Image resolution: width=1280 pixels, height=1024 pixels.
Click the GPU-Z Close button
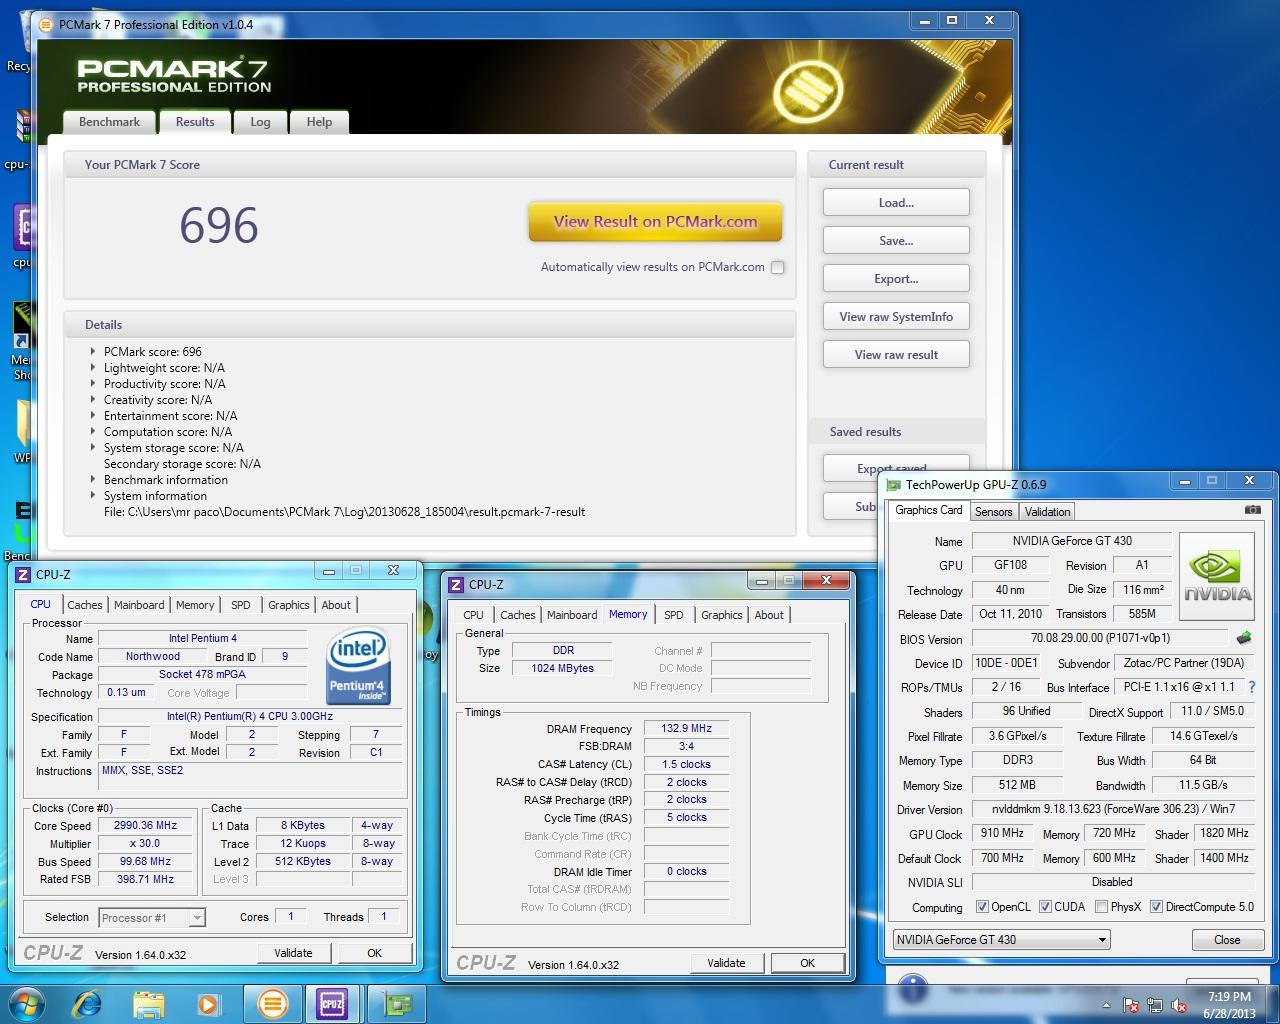coord(1227,940)
